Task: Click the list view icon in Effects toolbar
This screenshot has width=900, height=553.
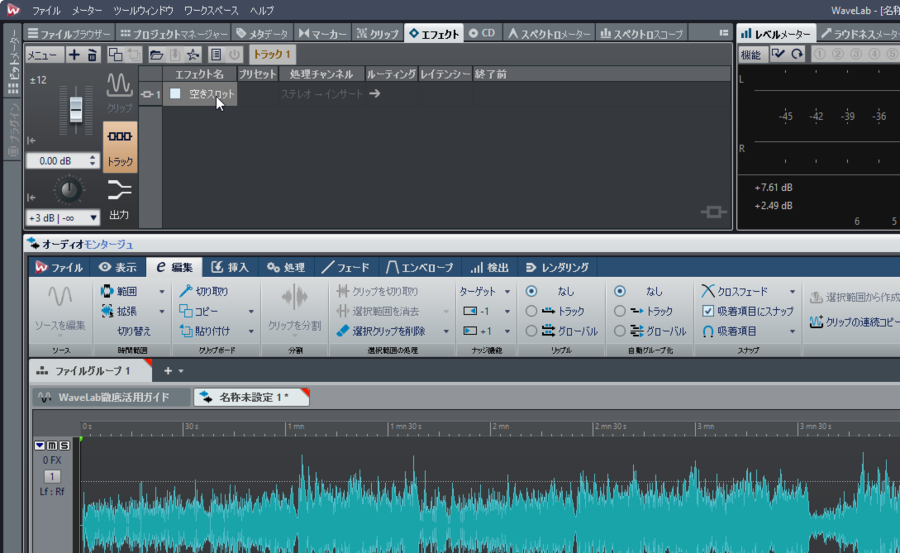Action: 216,55
